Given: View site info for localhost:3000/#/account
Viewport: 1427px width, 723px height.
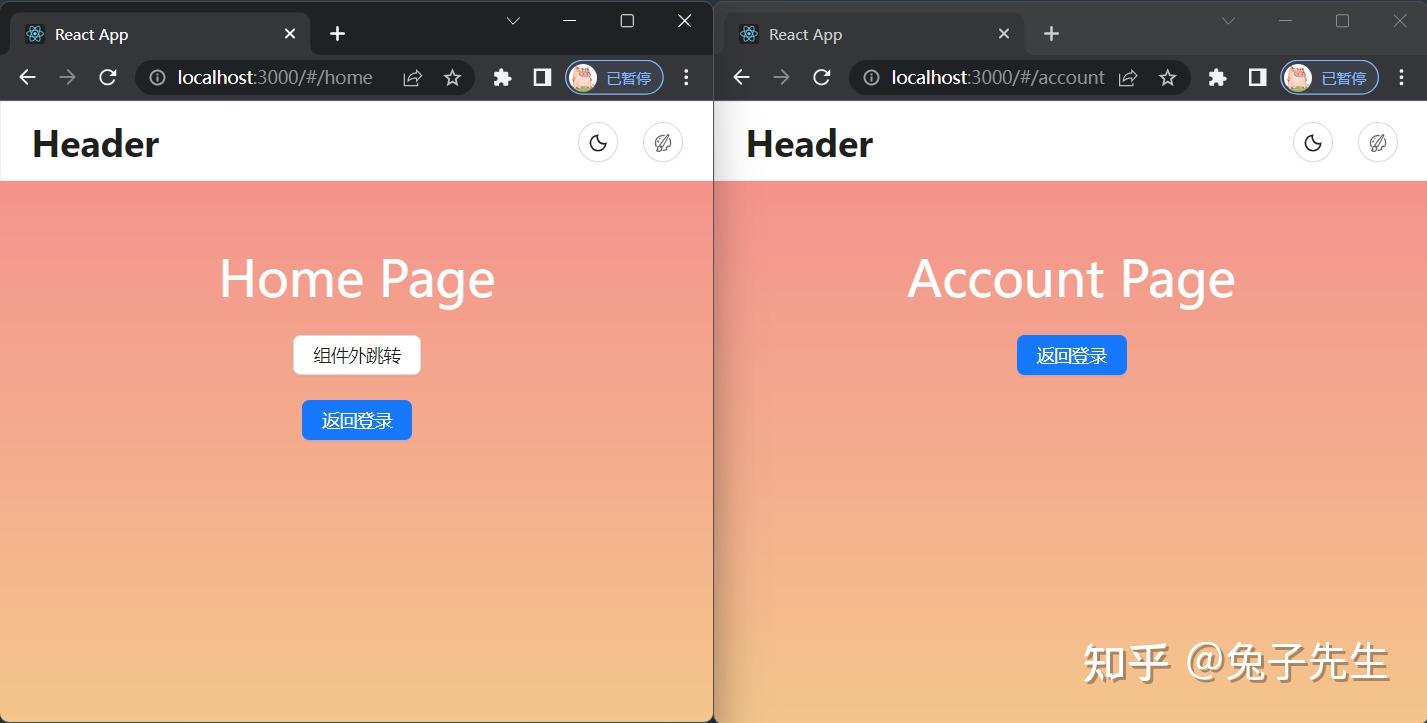Looking at the screenshot, I should [872, 77].
